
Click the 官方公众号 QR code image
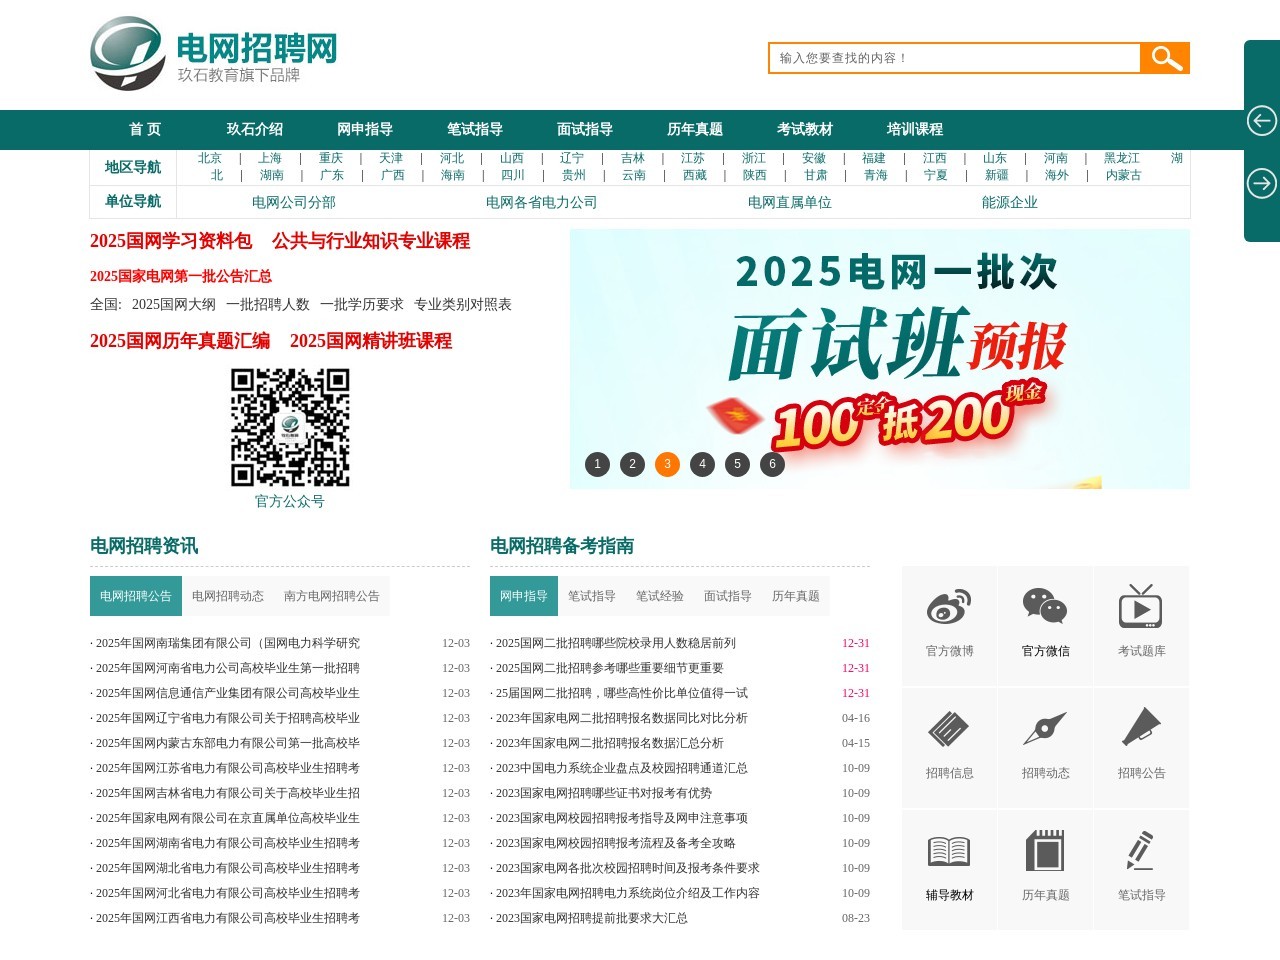[290, 428]
